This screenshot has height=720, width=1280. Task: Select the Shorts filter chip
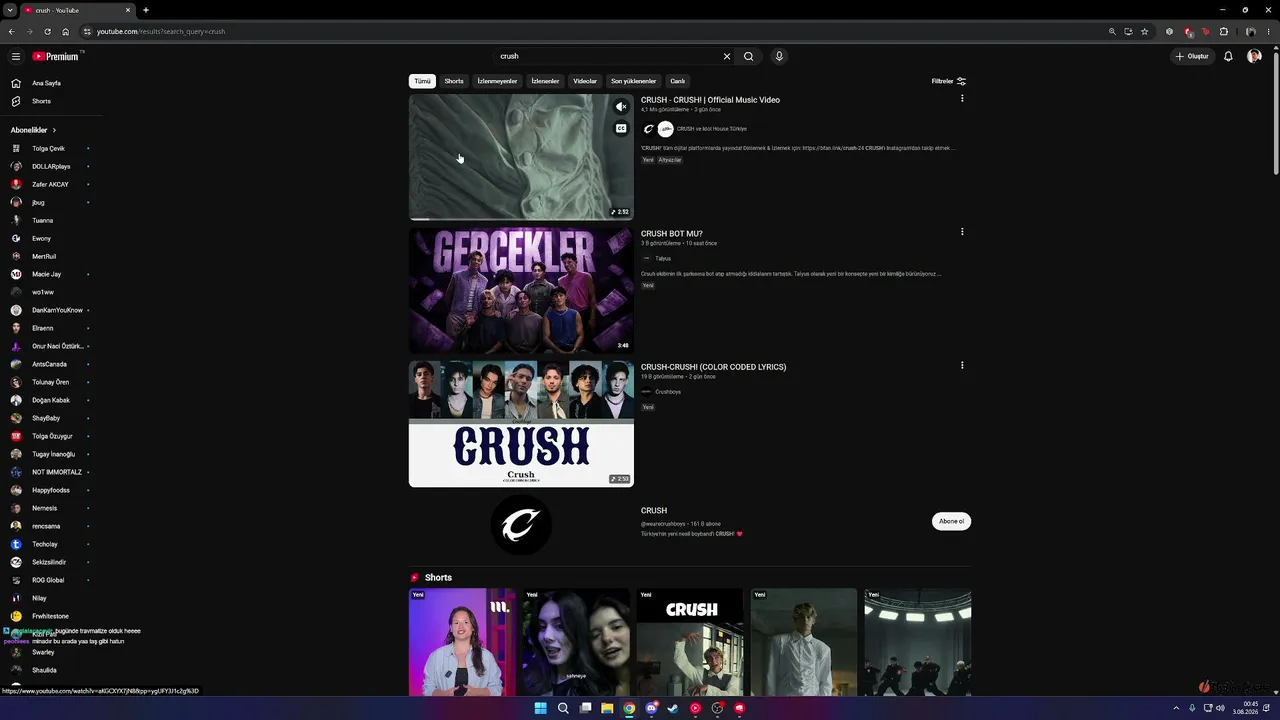(x=454, y=81)
